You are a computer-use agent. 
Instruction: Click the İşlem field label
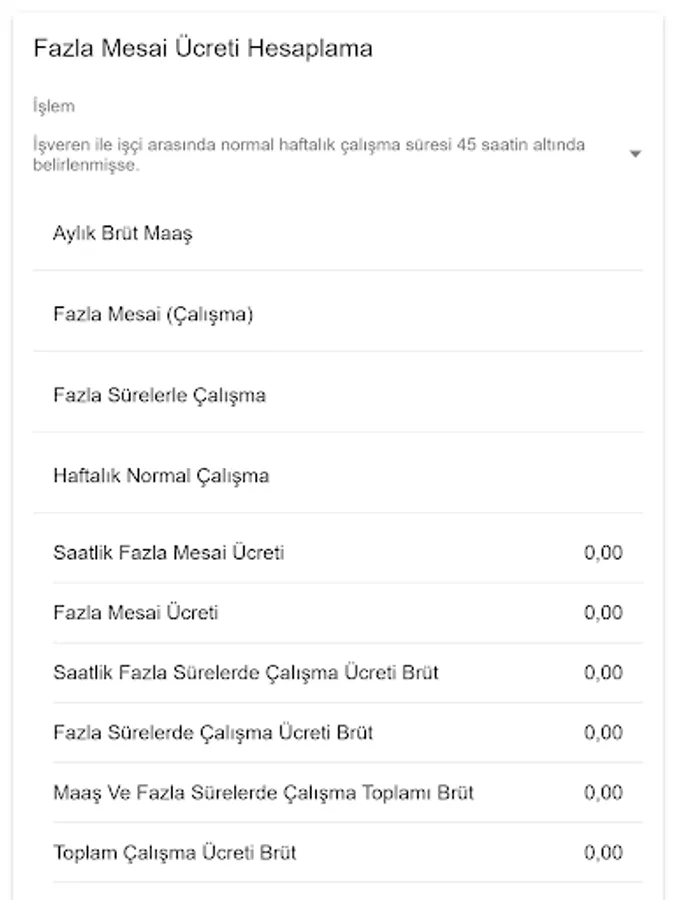[x=53, y=107]
